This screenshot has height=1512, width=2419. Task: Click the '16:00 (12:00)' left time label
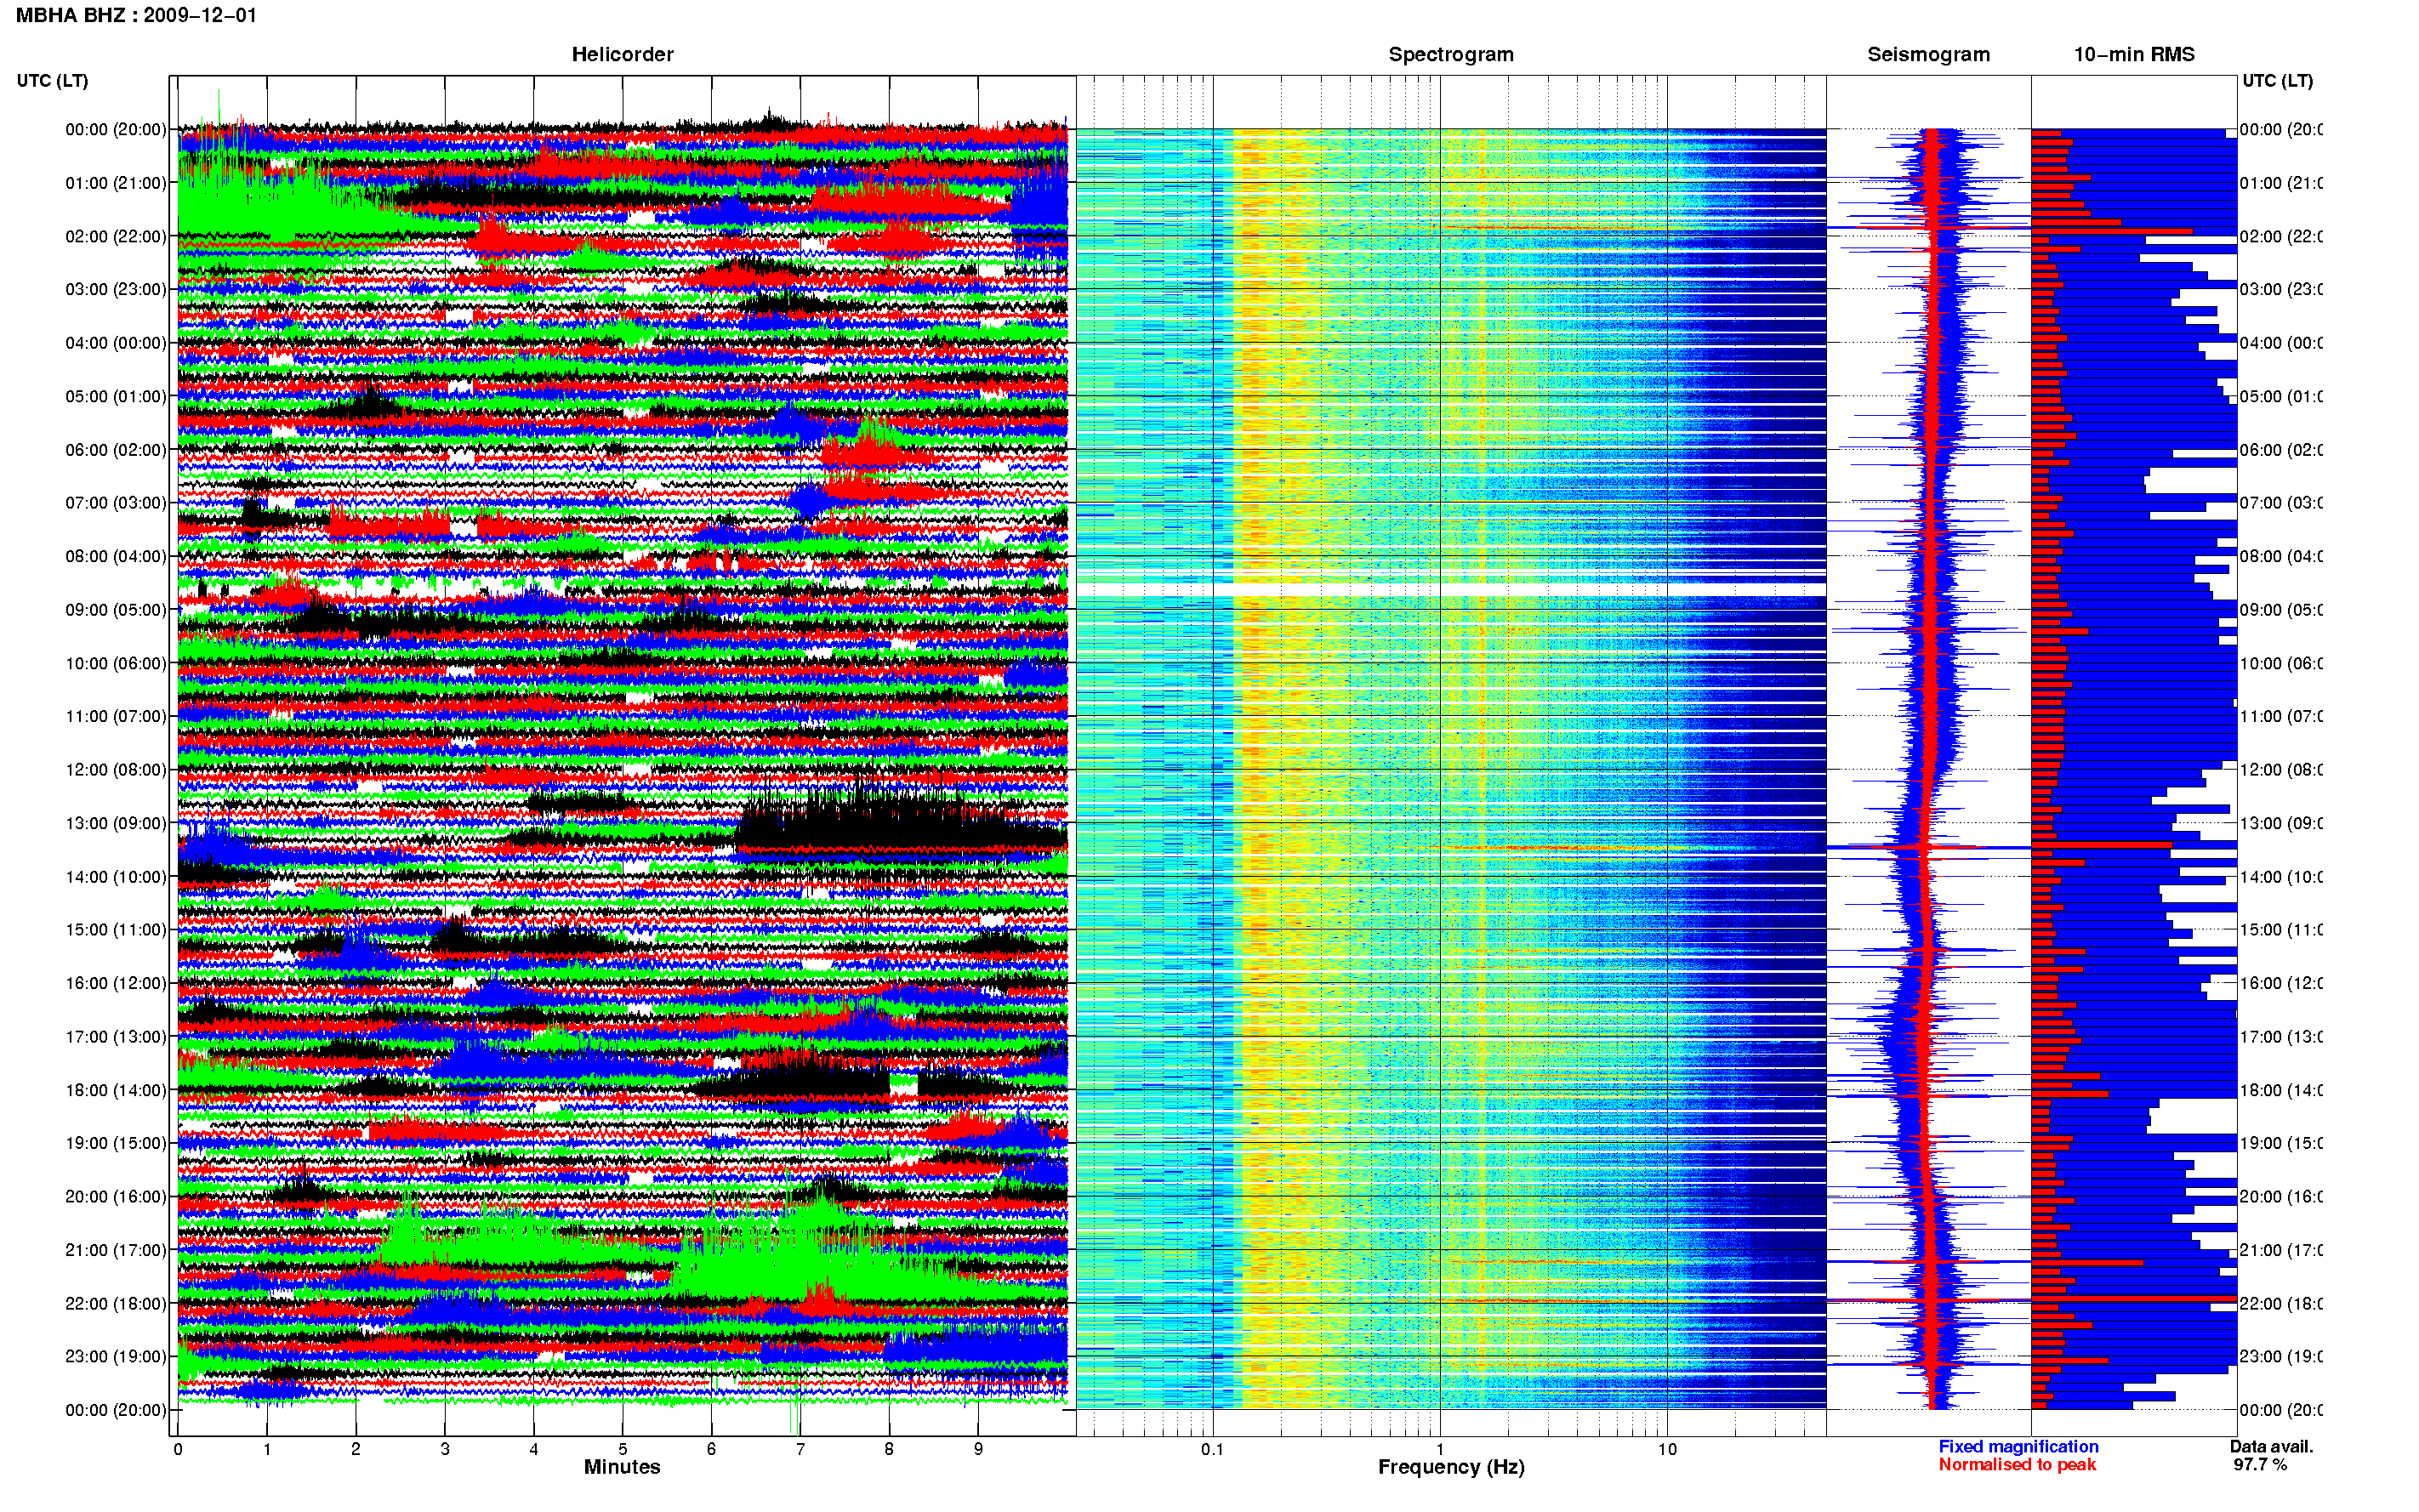click(x=116, y=983)
